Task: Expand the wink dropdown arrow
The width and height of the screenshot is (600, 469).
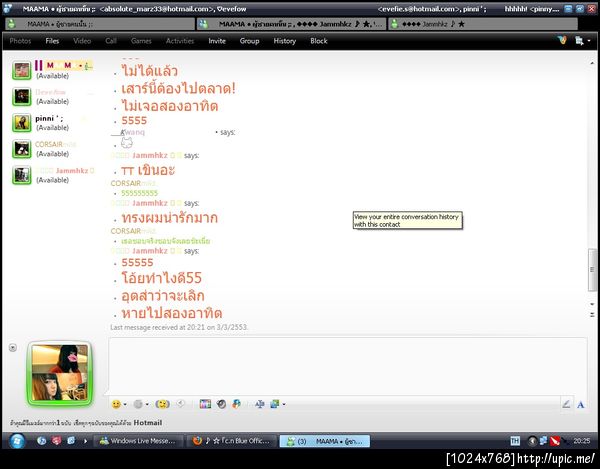Action: pyautogui.click(x=147, y=404)
